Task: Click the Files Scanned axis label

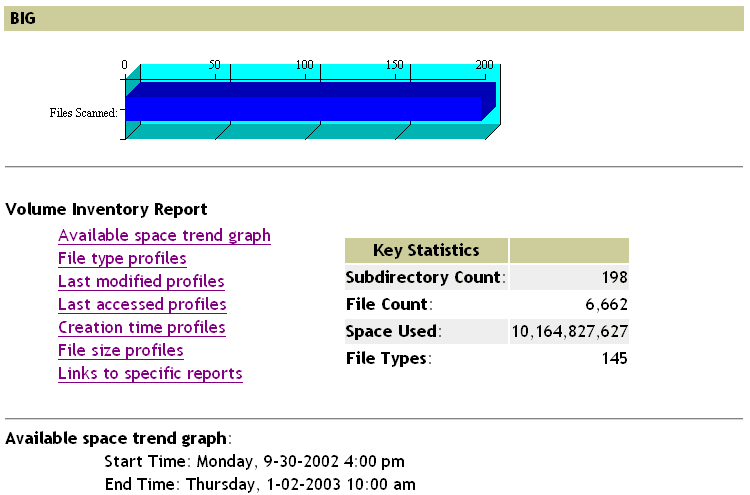Action: (84, 113)
